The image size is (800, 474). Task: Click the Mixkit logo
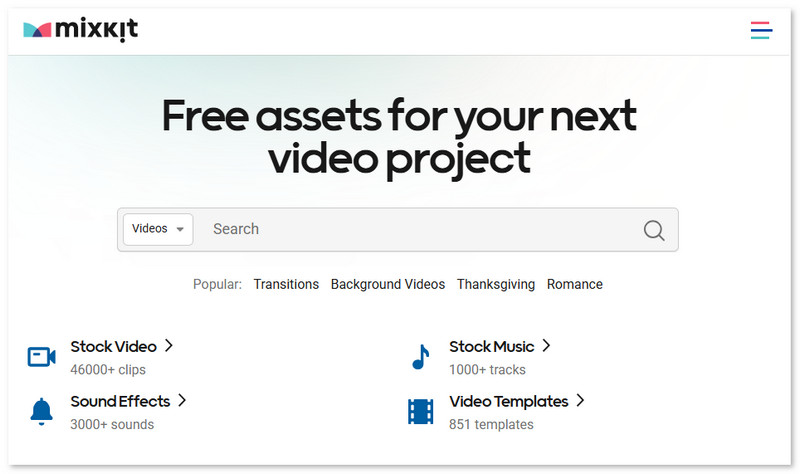click(x=80, y=30)
